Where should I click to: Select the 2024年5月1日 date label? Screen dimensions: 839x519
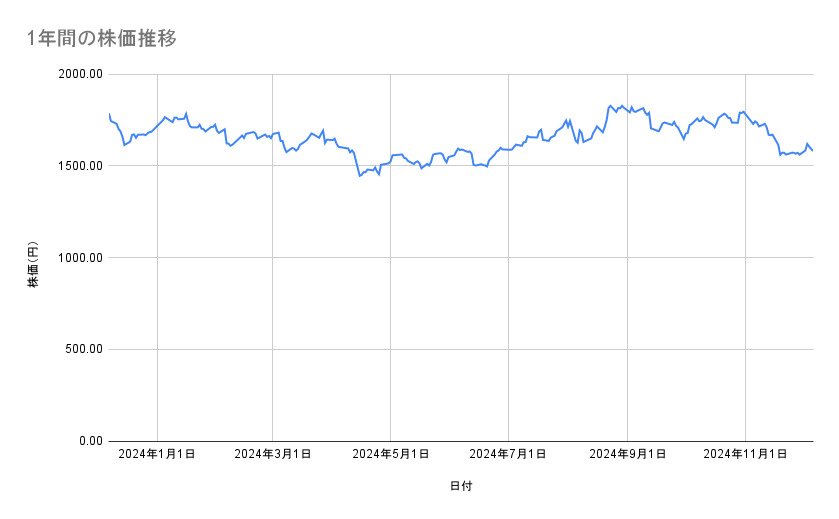tap(391, 454)
